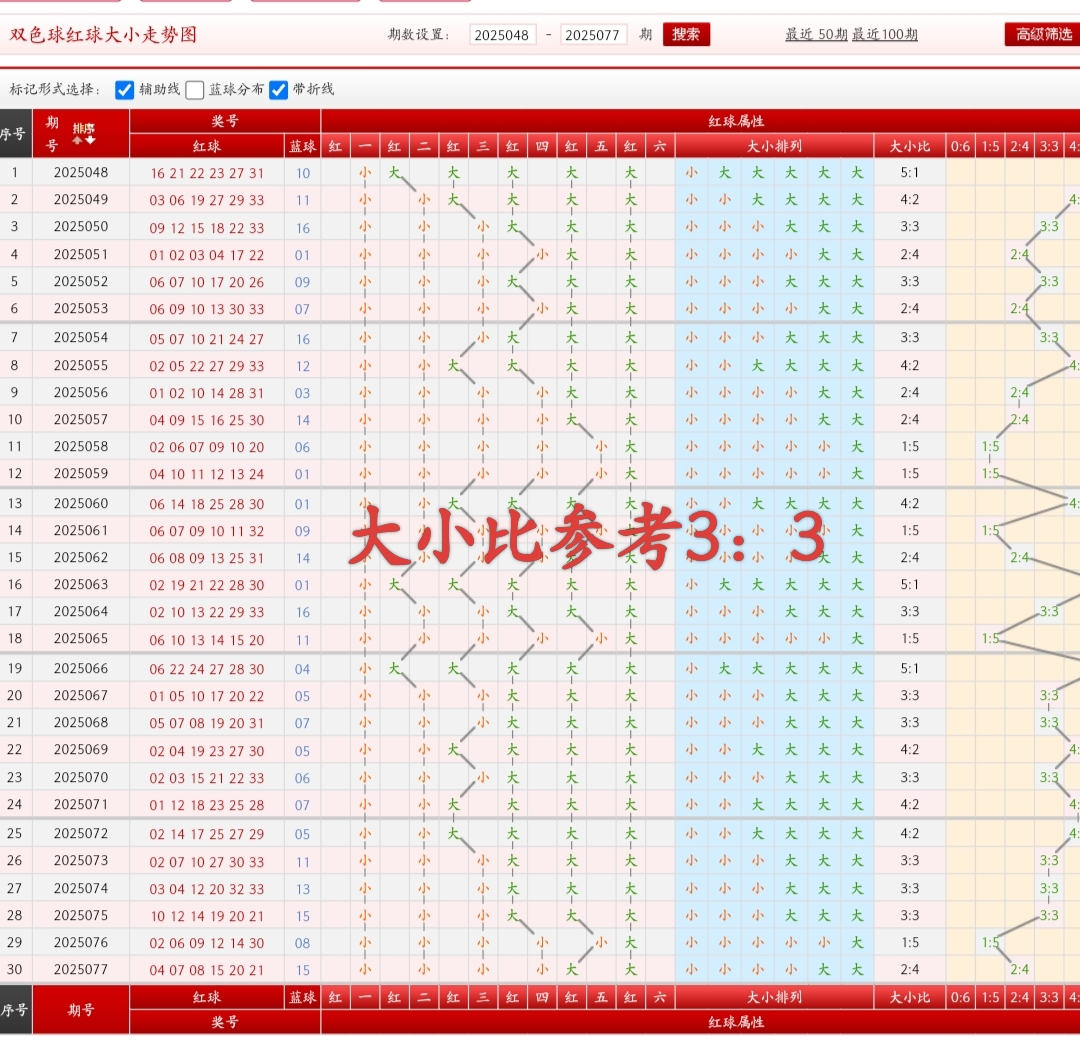Click red numbers 04 07 08 15 20 21
Screen dimensions: 1080x1053
point(207,970)
